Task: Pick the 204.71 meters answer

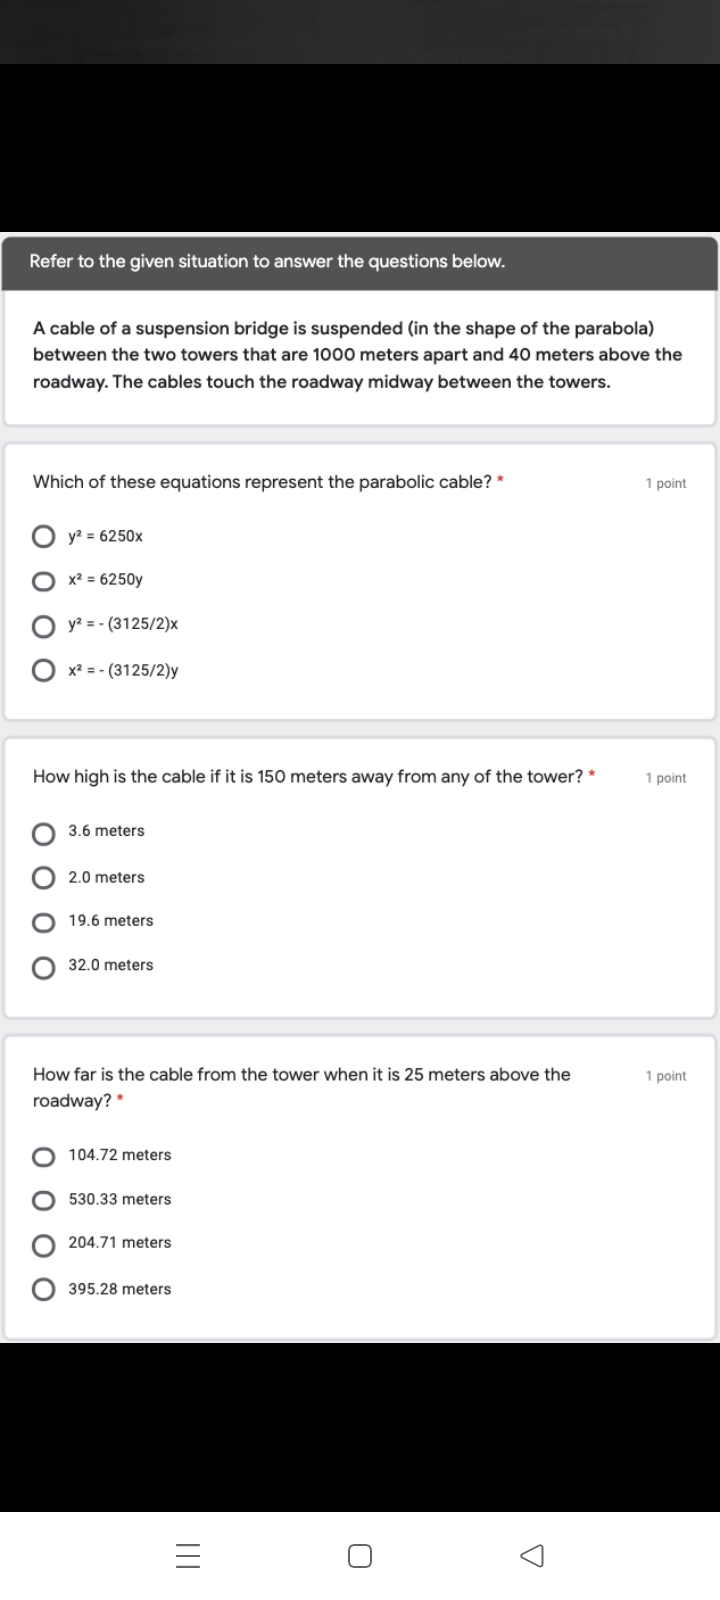Action: click(43, 1244)
